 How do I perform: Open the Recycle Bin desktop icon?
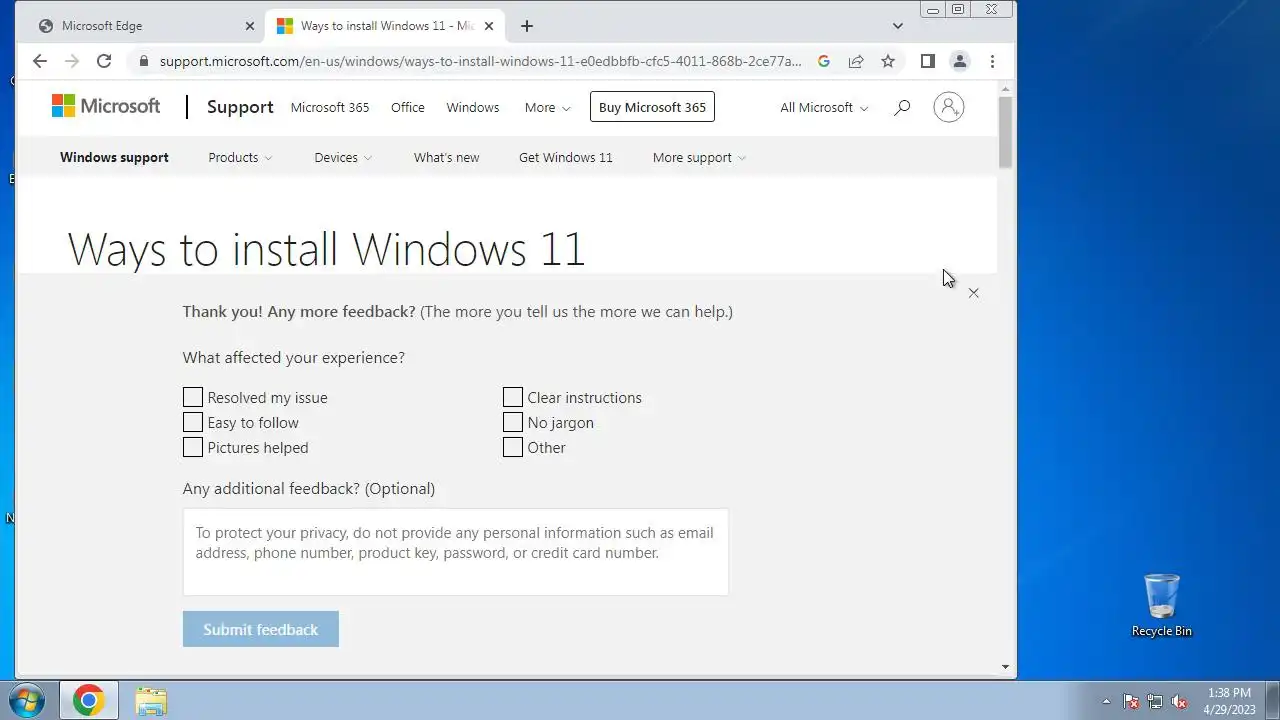tap(1161, 605)
